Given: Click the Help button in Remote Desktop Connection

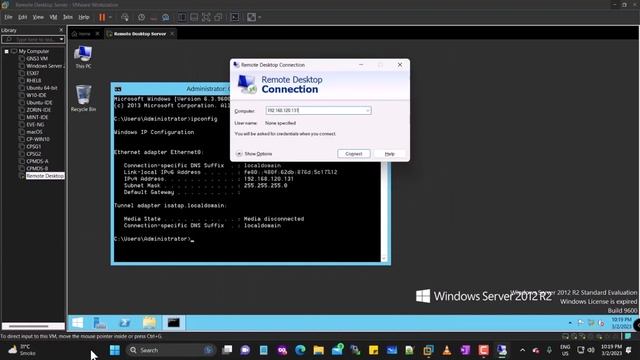Looking at the screenshot, I should [390, 154].
